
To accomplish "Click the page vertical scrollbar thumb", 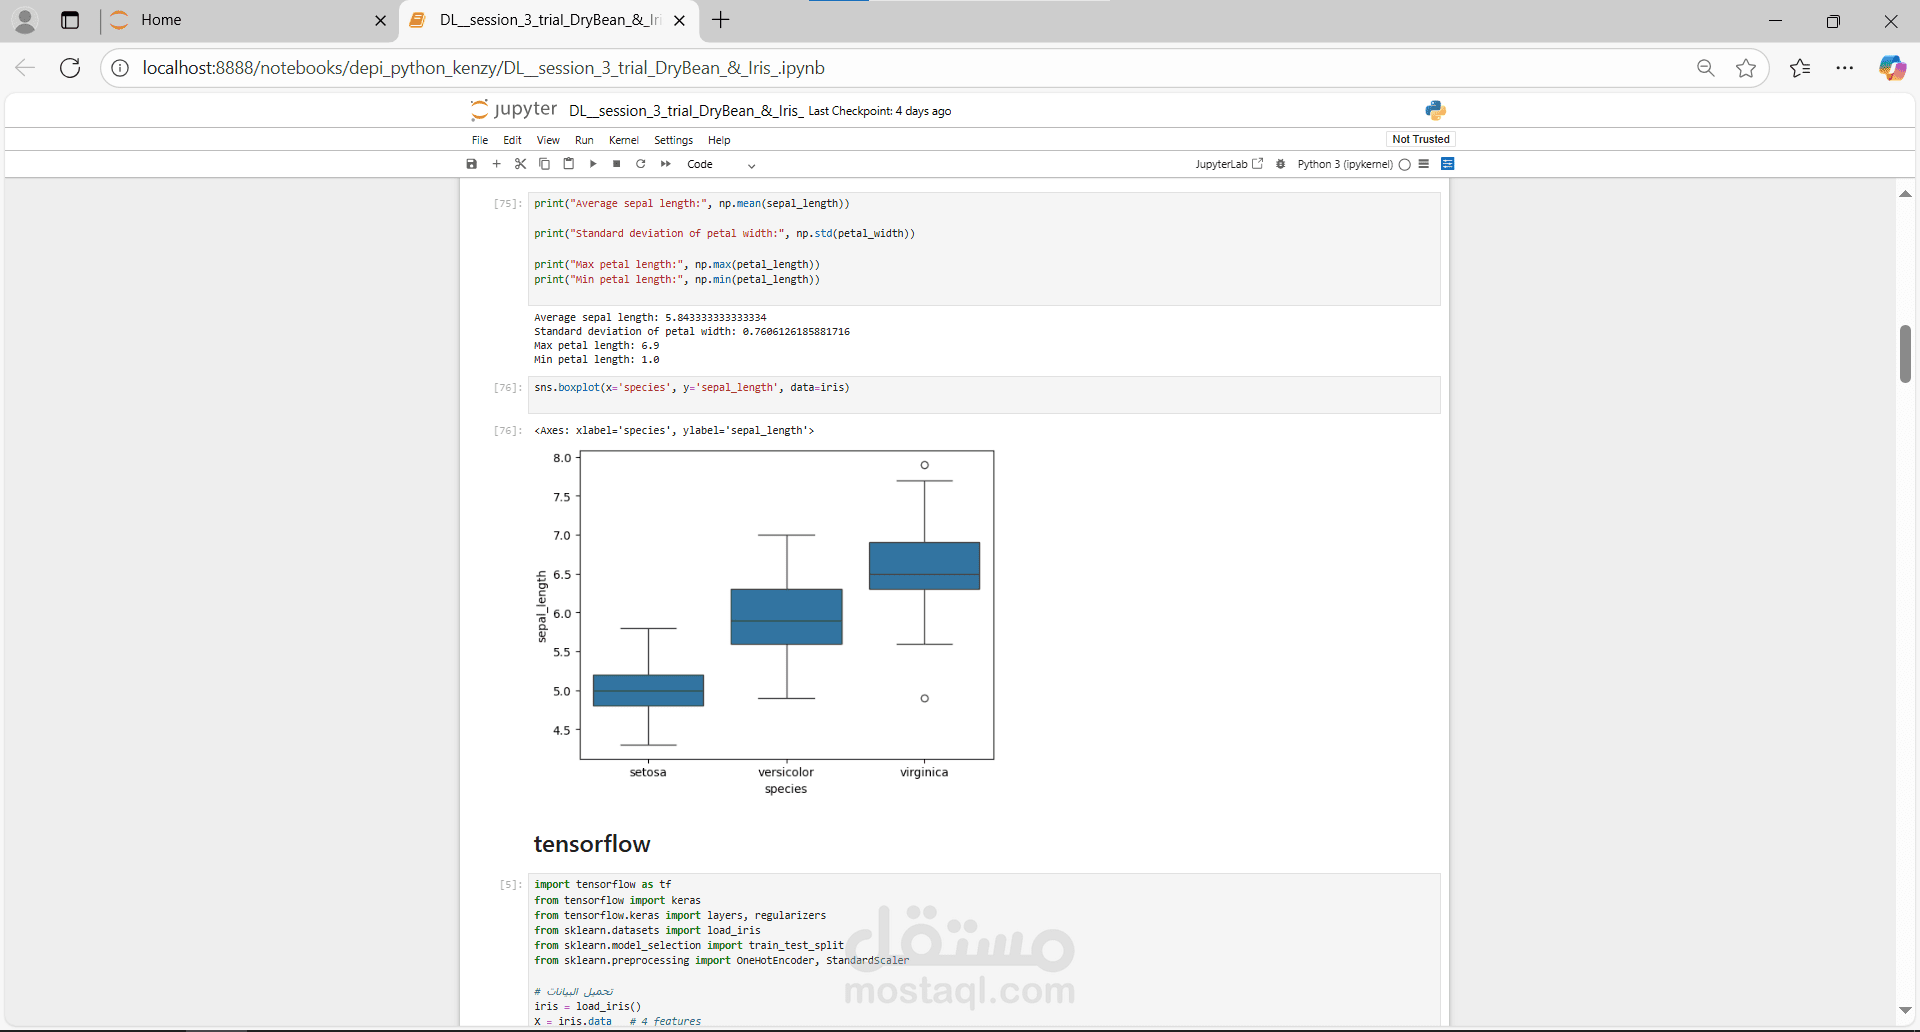I will (1905, 354).
